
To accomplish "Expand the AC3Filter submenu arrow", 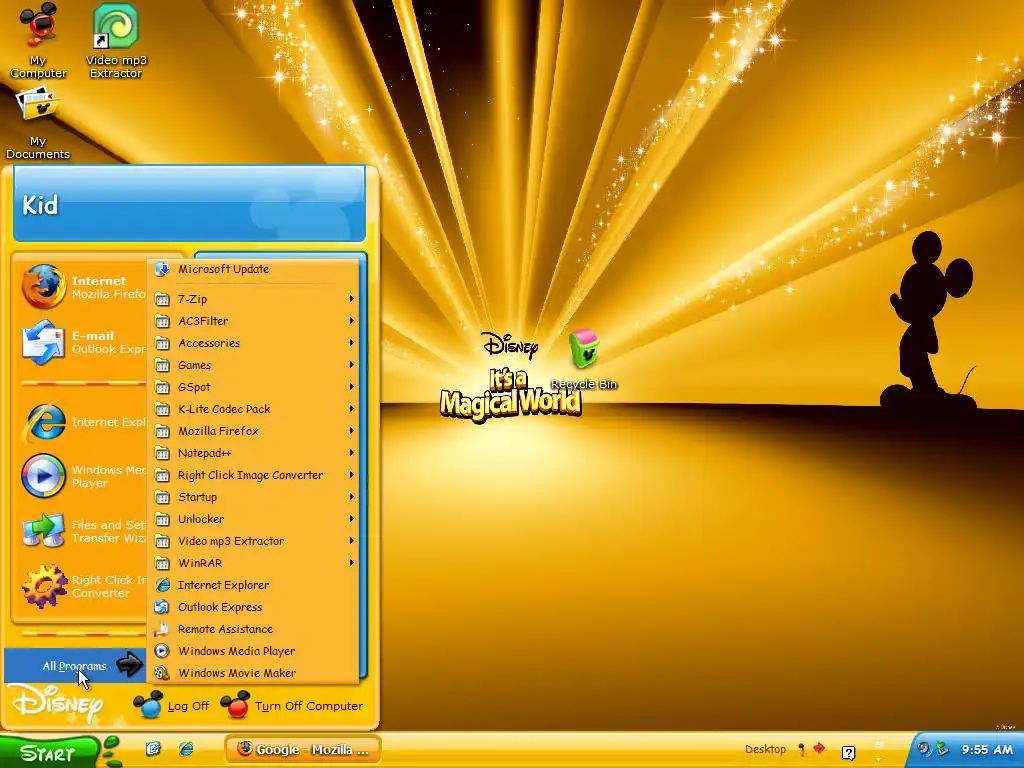I will pyautogui.click(x=351, y=321).
